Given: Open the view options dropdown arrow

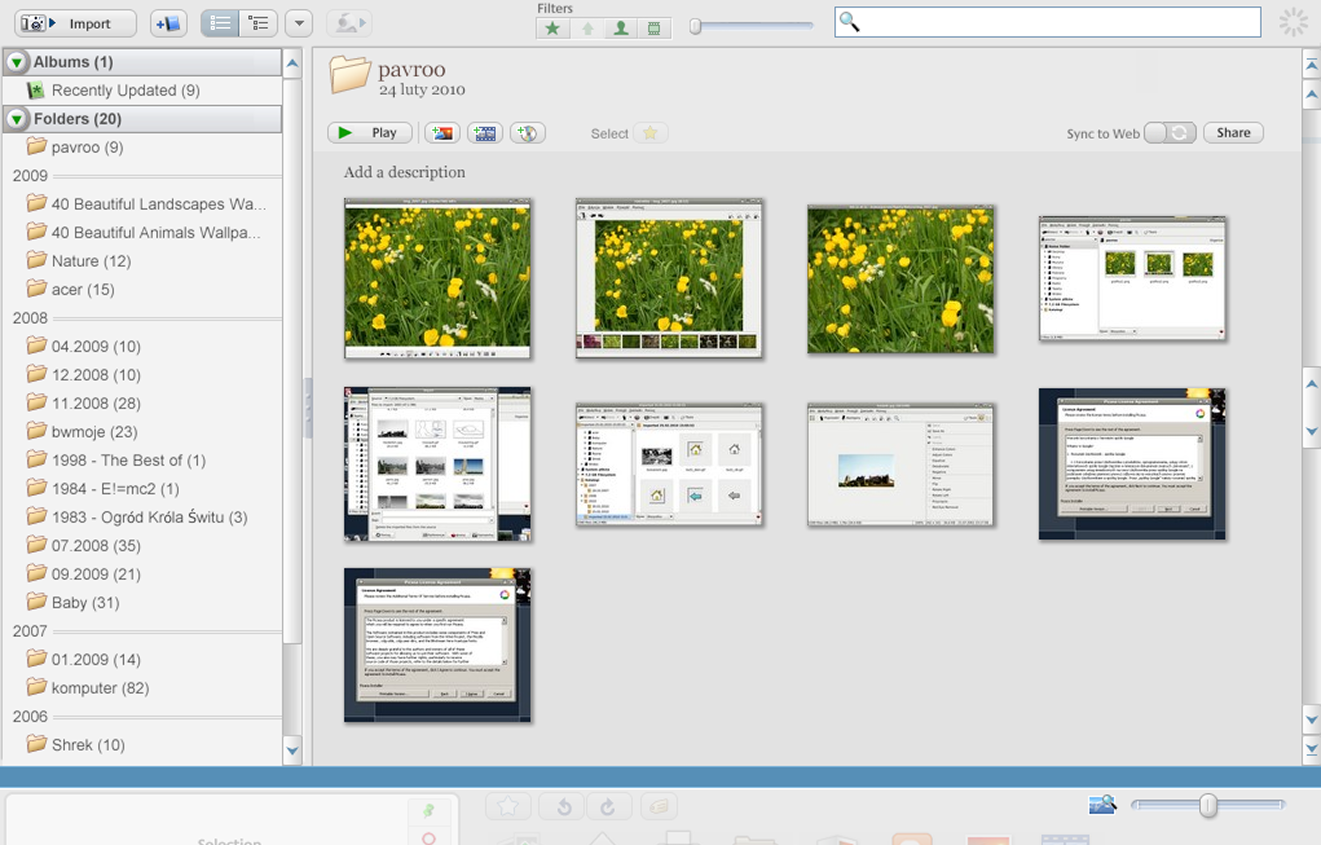Looking at the screenshot, I should 298,23.
